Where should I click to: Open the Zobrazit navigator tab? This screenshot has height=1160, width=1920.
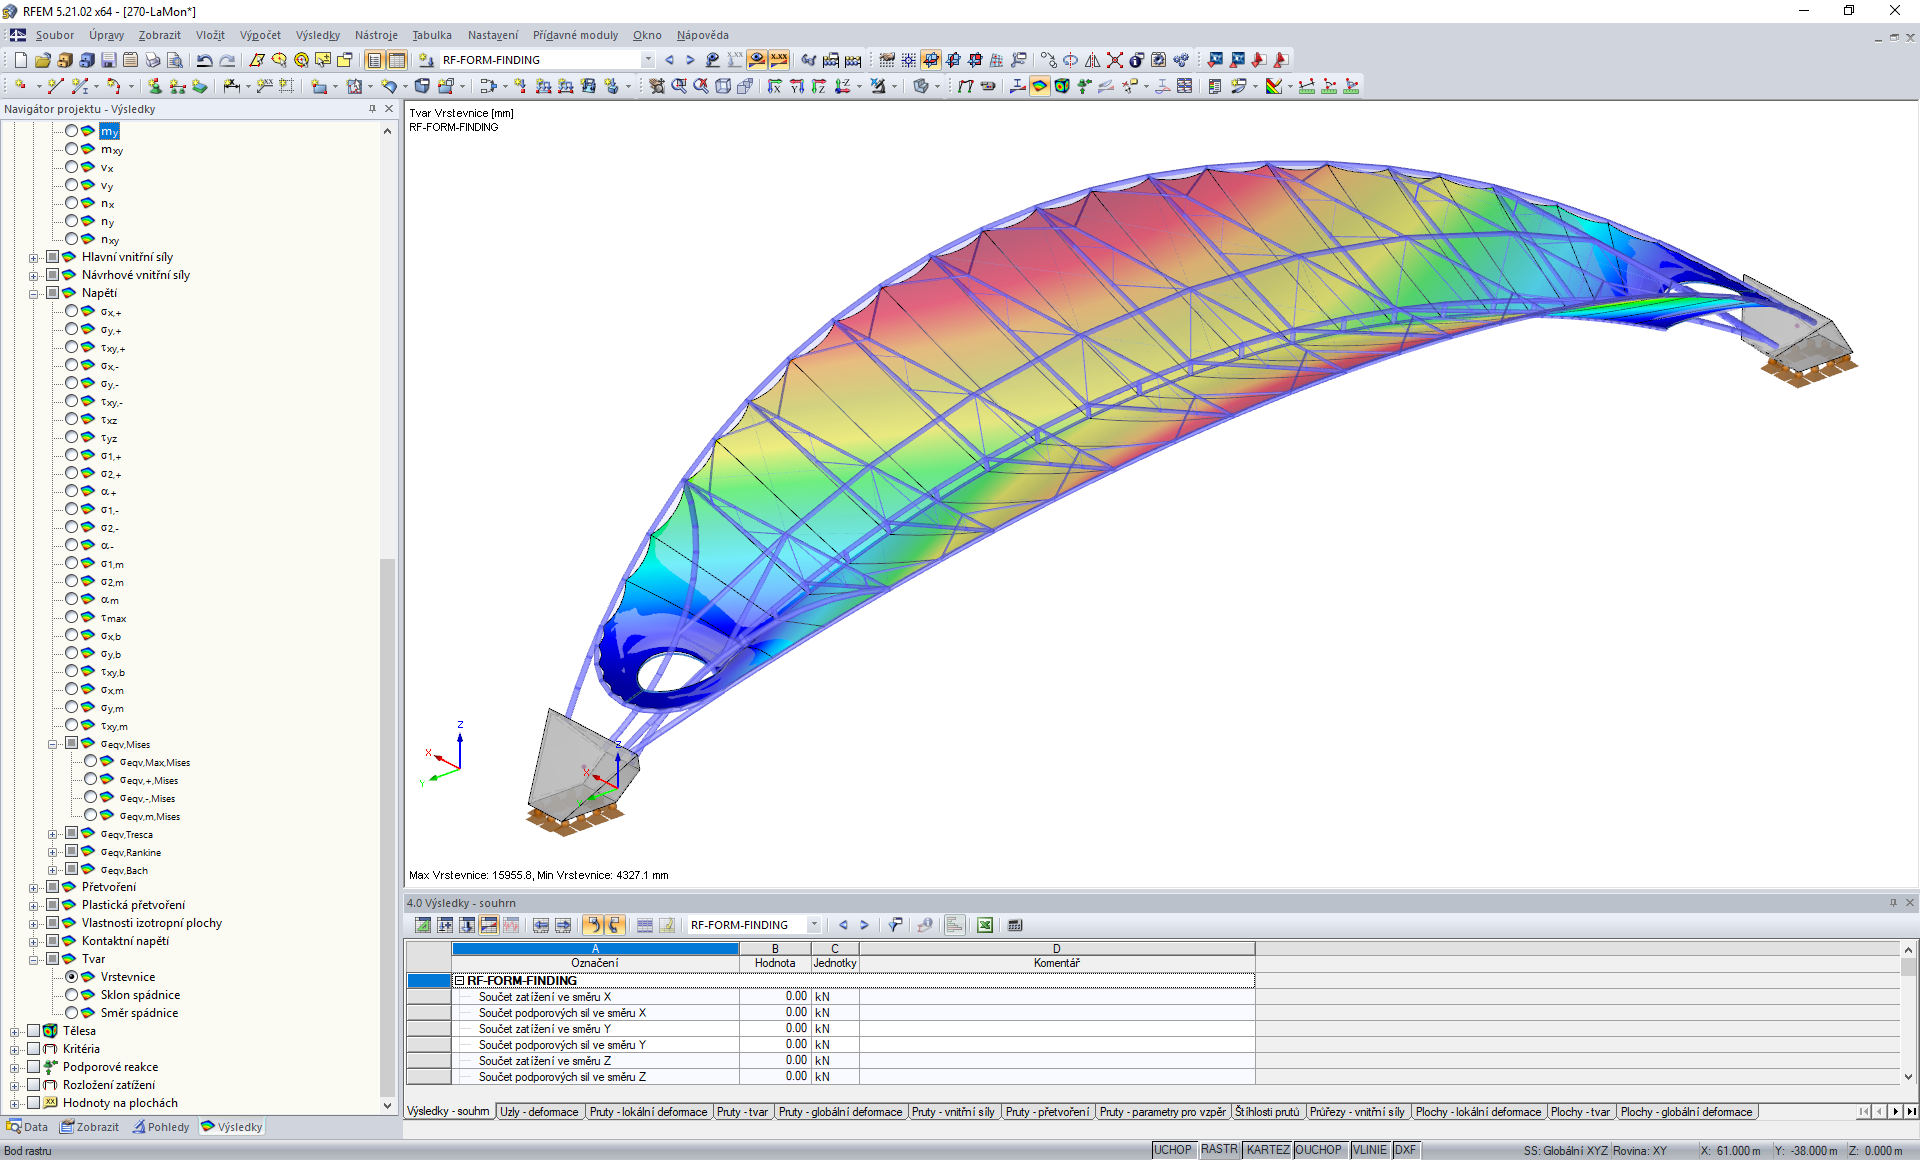pyautogui.click(x=90, y=1127)
